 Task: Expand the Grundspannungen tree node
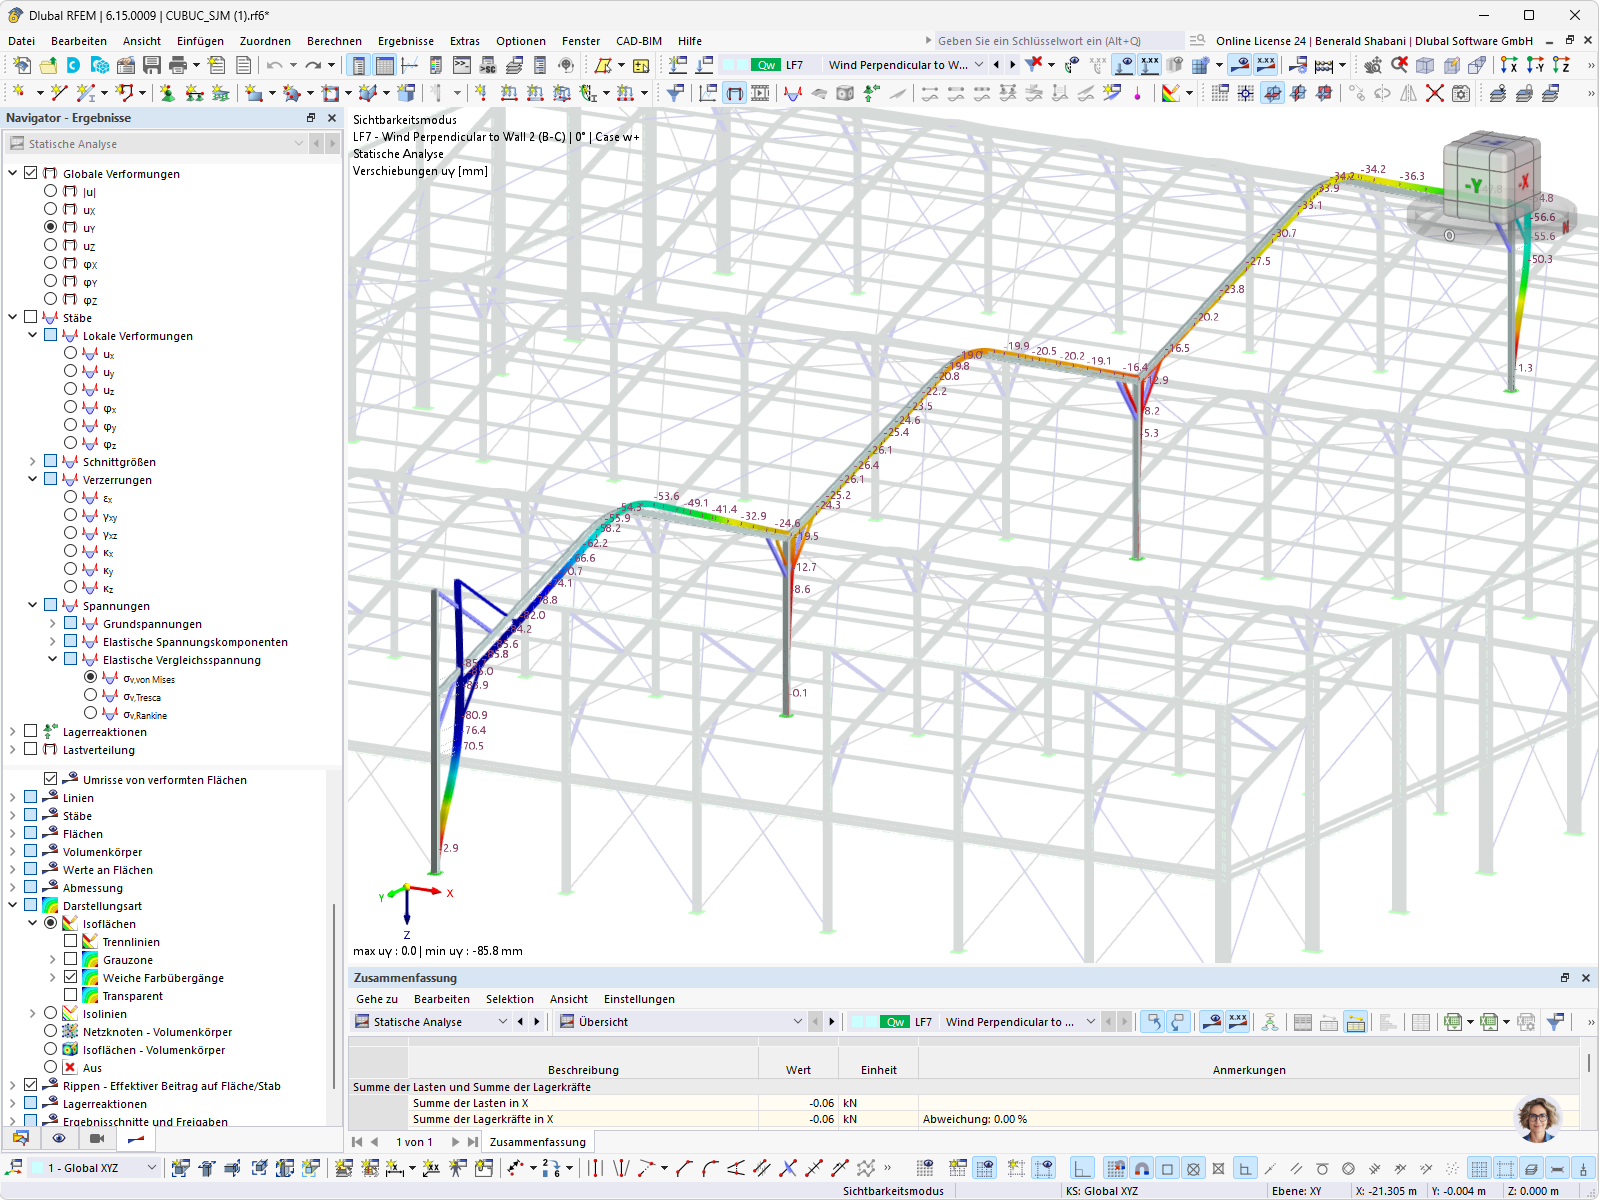coord(53,623)
